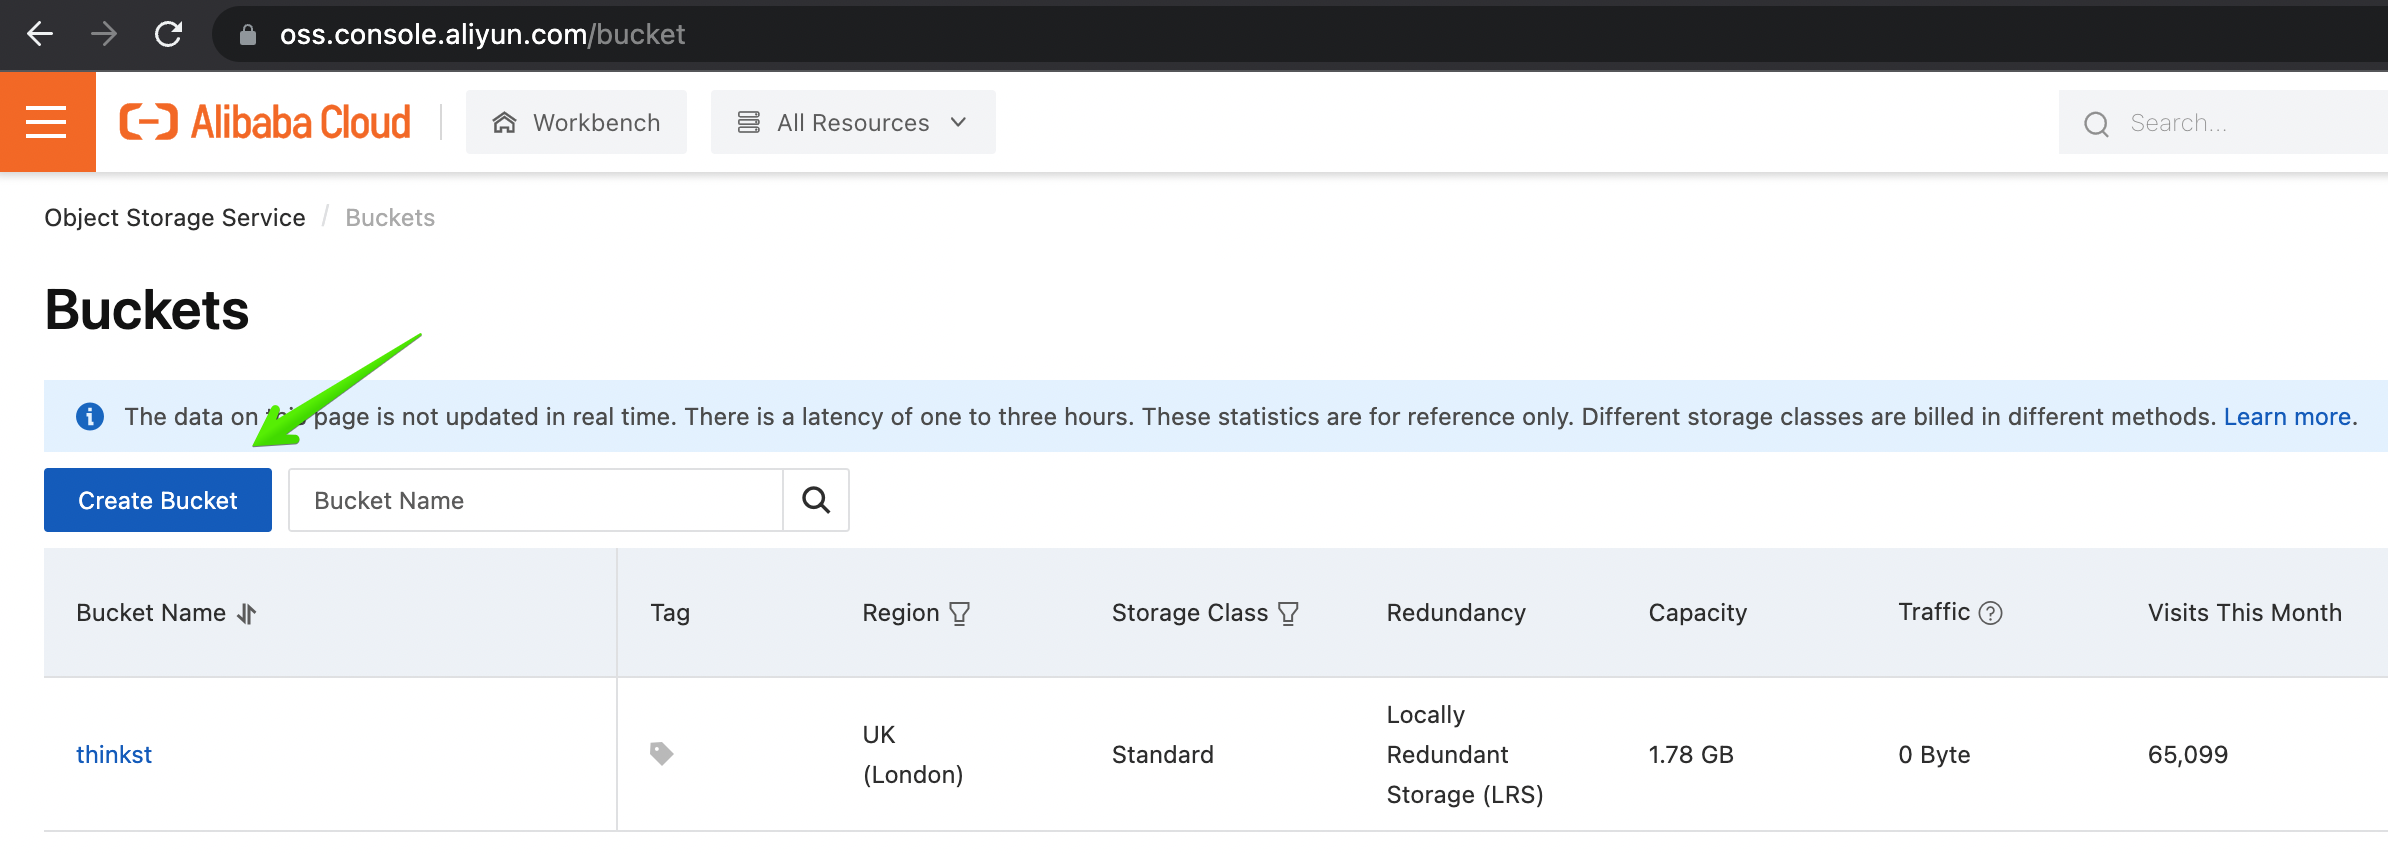Image resolution: width=2388 pixels, height=854 pixels.
Task: Sort buckets using Bucket Name sort icon
Action: [x=247, y=613]
